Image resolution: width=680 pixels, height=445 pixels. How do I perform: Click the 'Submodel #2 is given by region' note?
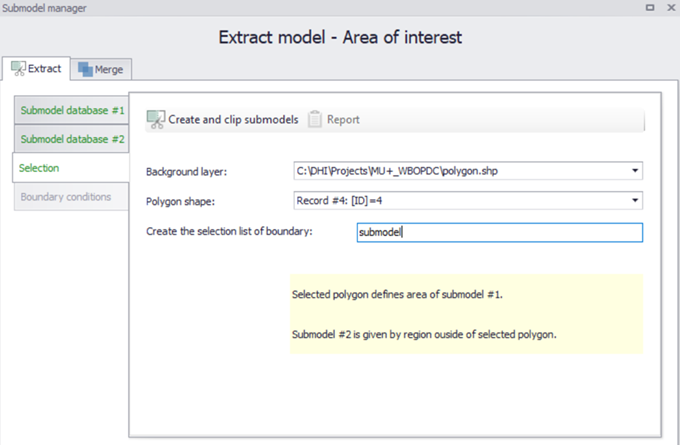(x=424, y=334)
